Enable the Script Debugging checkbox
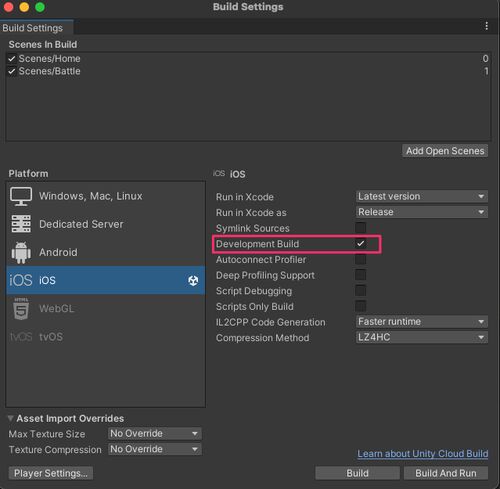Screen dimensions: 500x489 (360, 291)
